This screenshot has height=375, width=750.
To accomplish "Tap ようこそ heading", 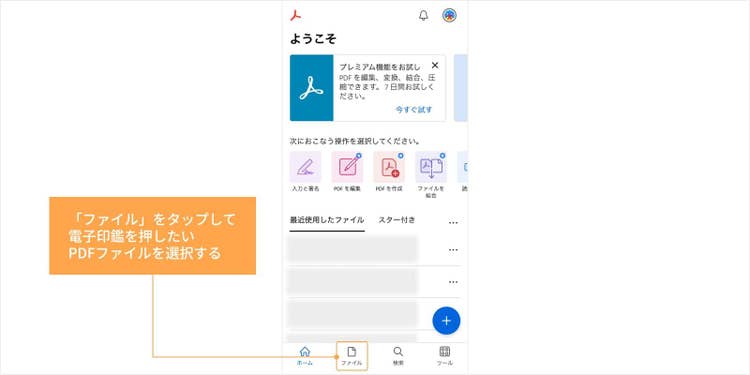I will 313,39.
